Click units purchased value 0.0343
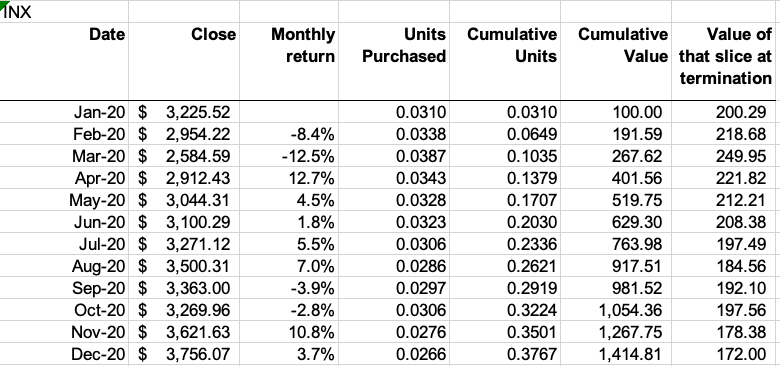The width and height of the screenshot is (780, 366). click(x=394, y=178)
